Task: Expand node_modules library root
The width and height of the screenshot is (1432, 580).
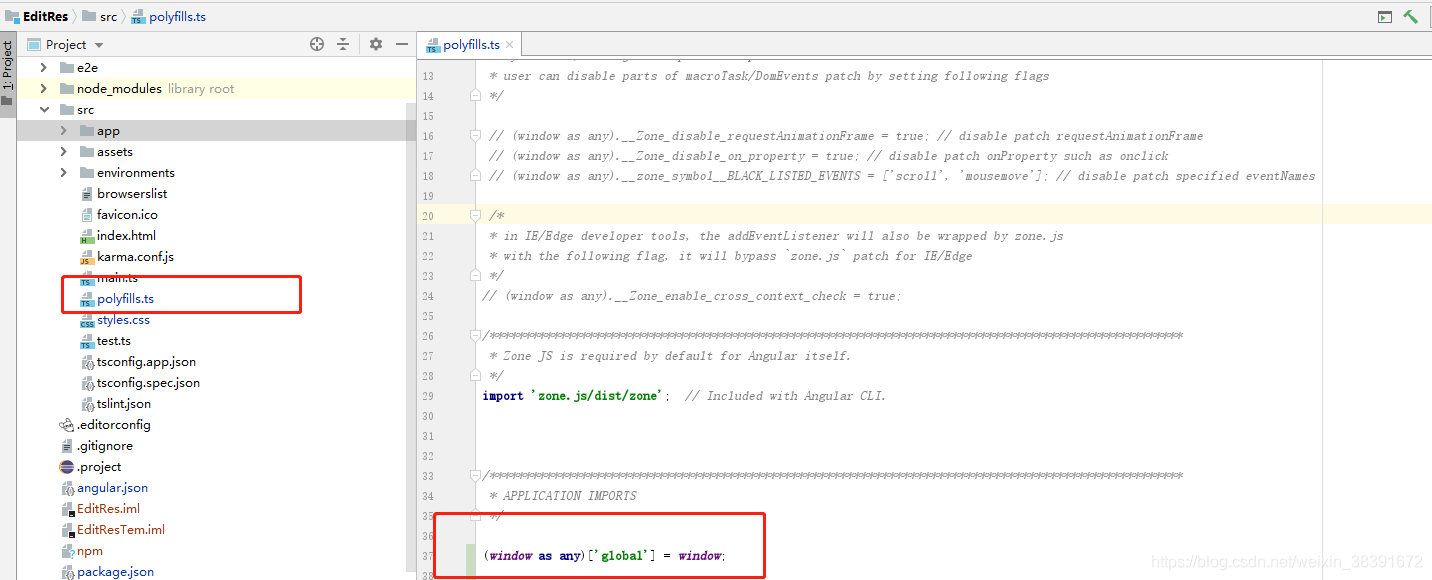Action: coord(42,87)
